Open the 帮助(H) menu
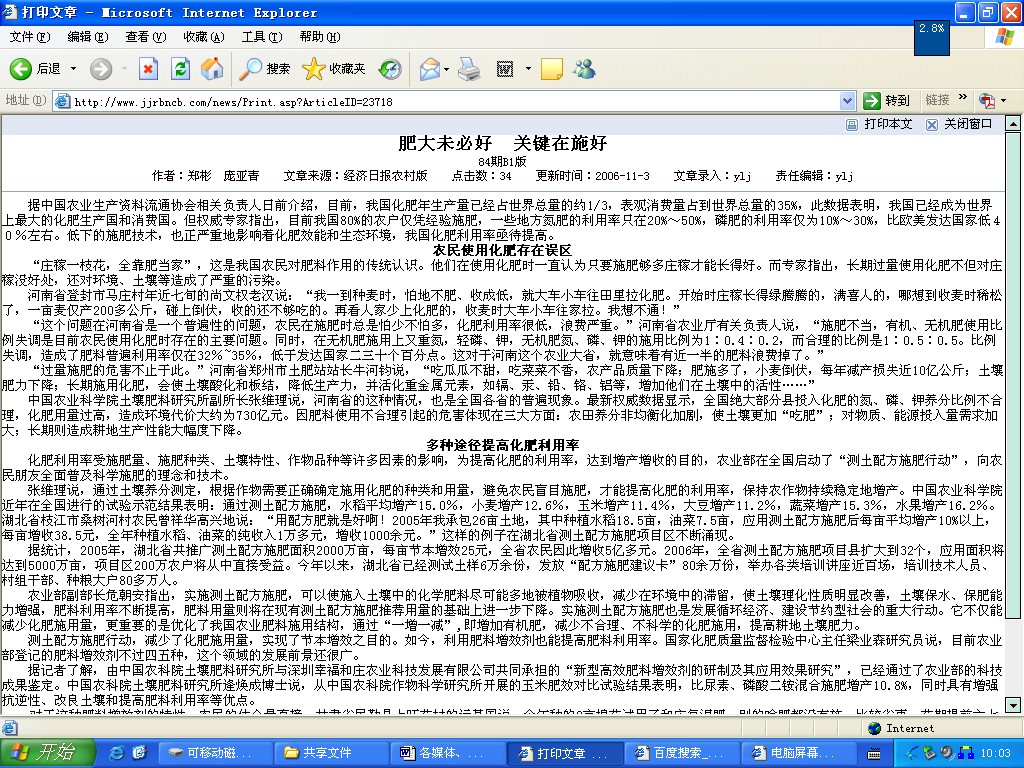 click(x=320, y=37)
